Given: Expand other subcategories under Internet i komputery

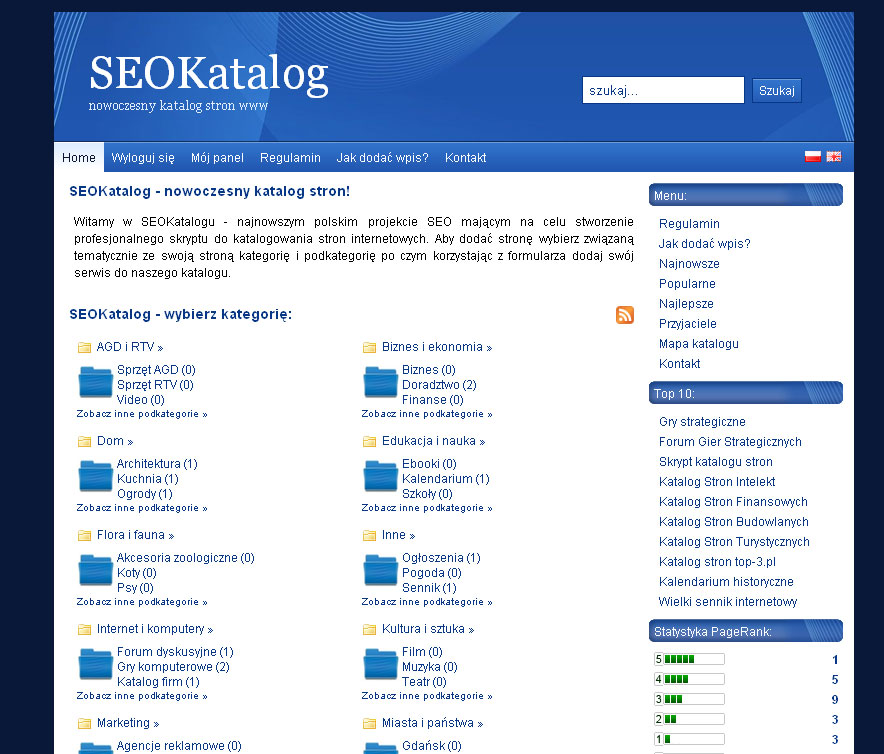Looking at the screenshot, I should pos(142,696).
